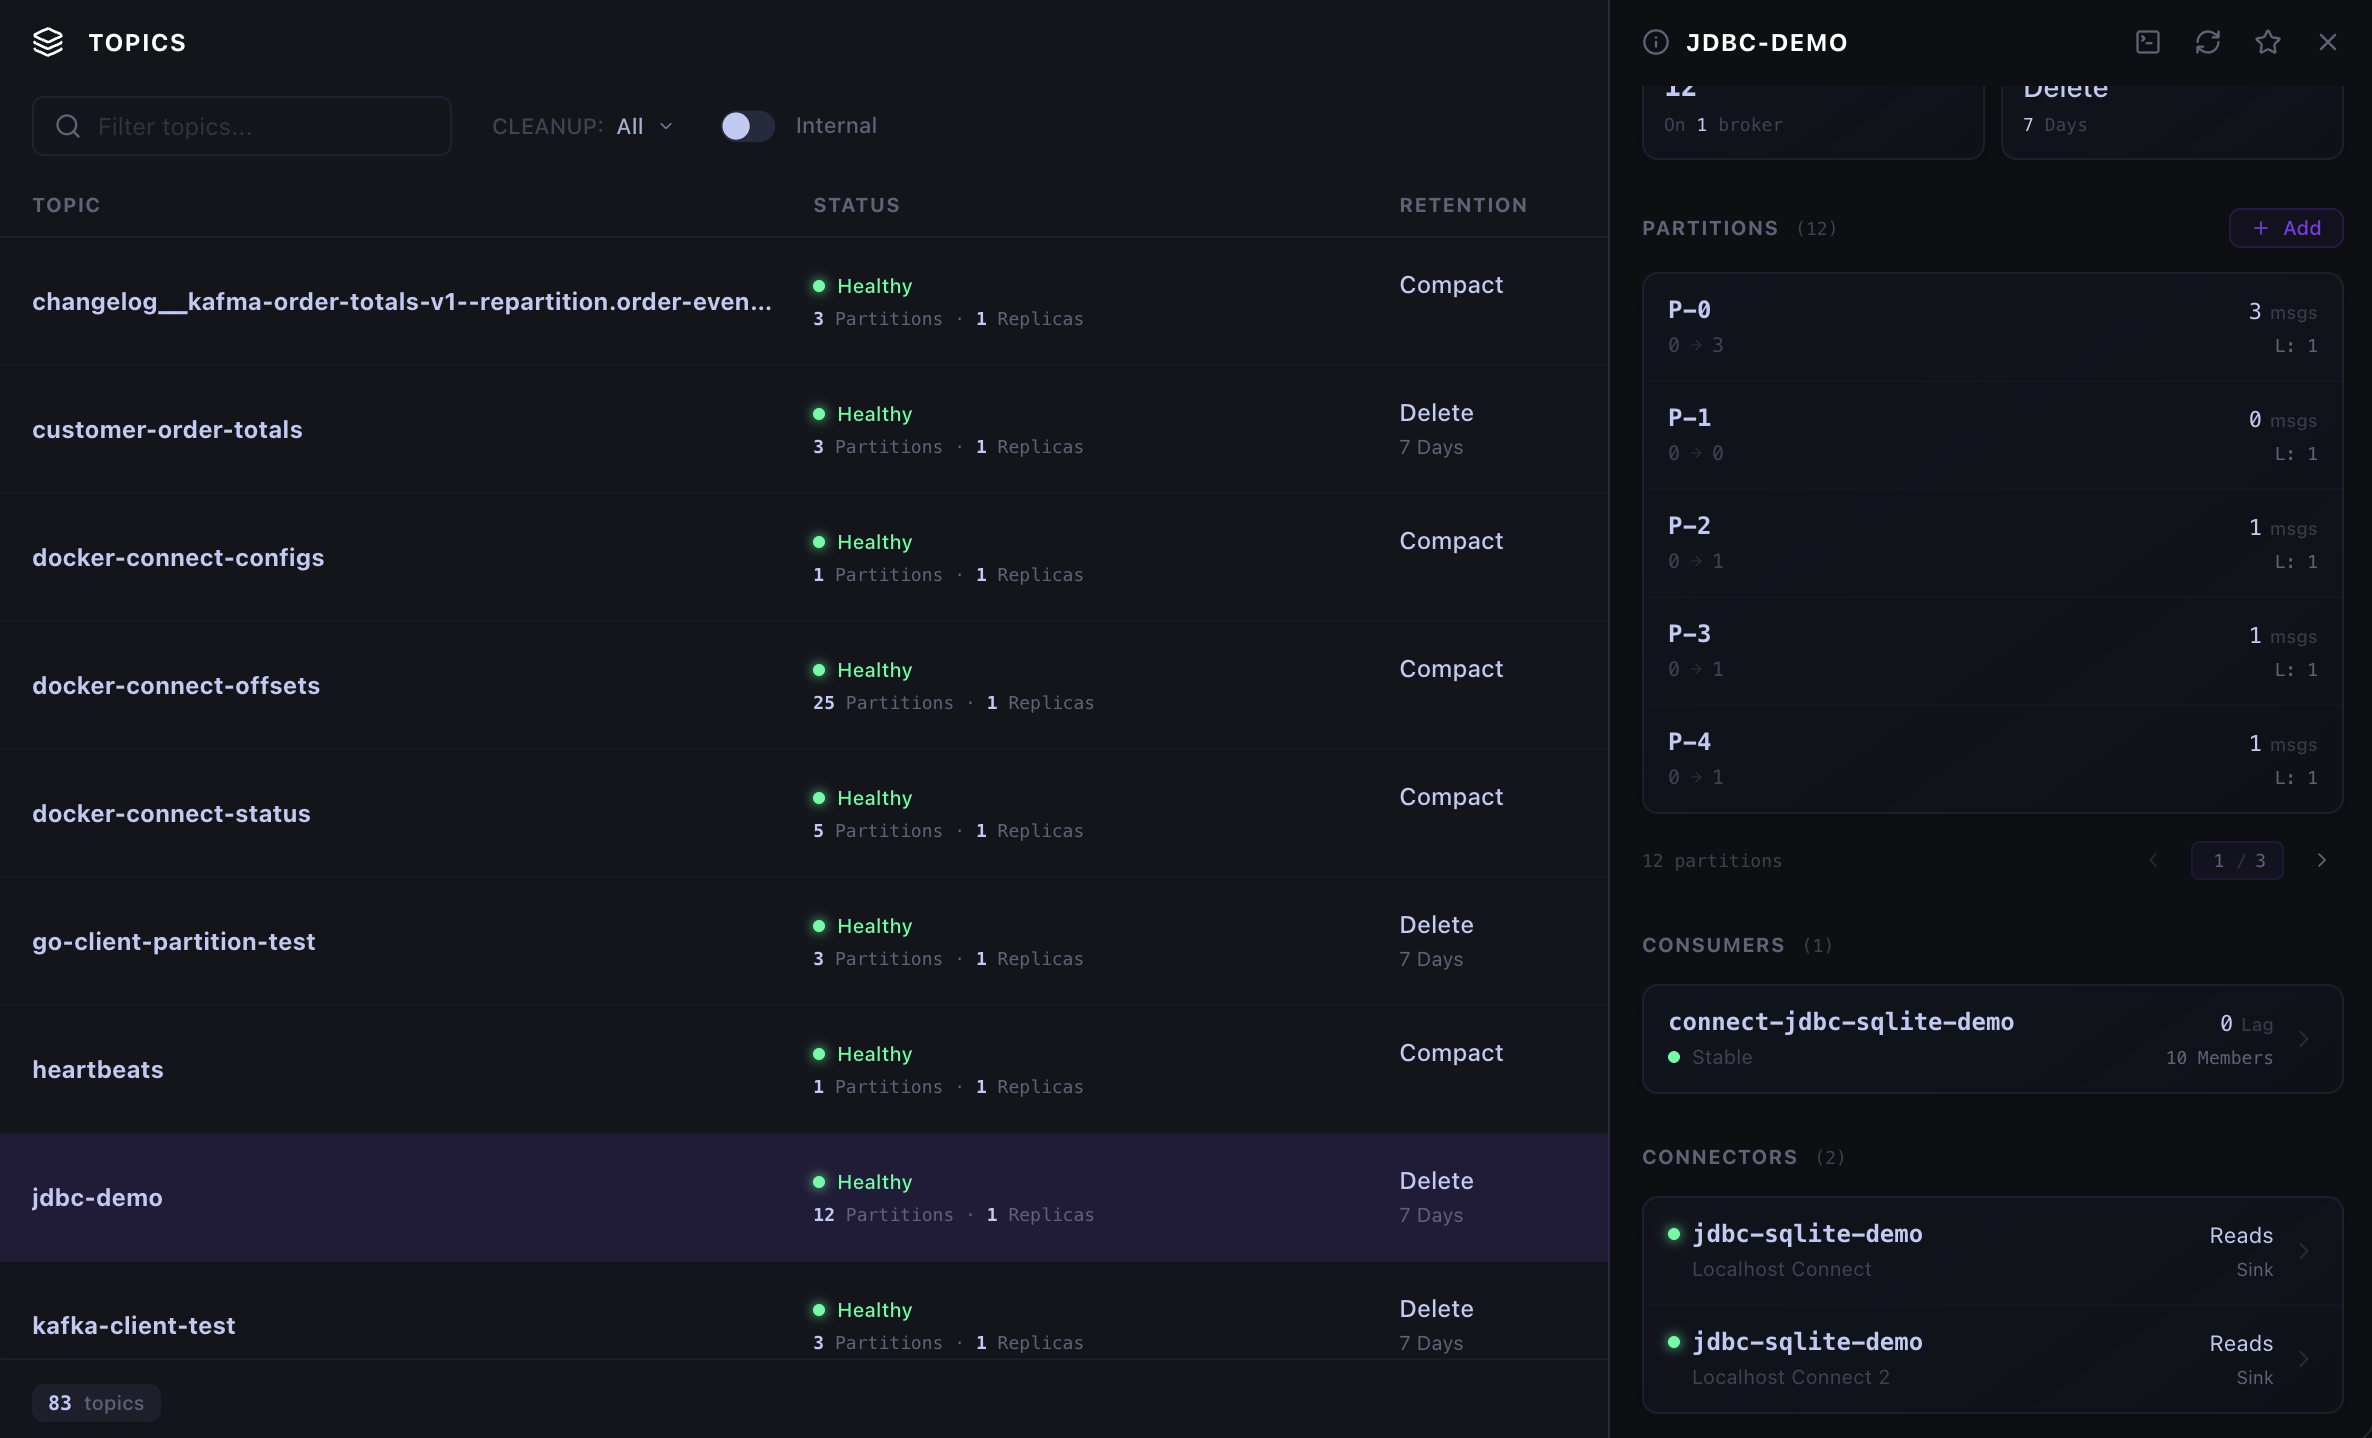Click the P-3 partition row
The height and width of the screenshot is (1438, 2372).
tap(1992, 651)
